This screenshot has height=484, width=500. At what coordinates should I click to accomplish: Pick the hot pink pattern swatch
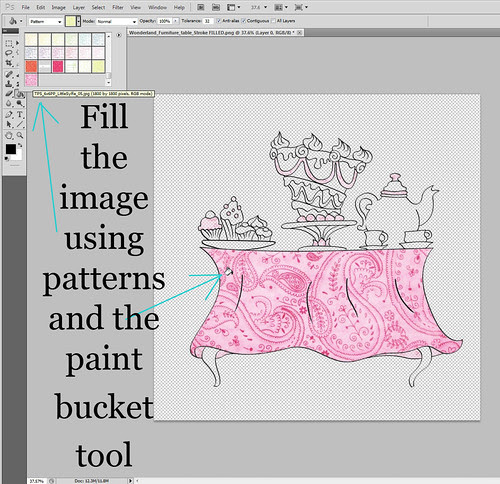point(58,66)
